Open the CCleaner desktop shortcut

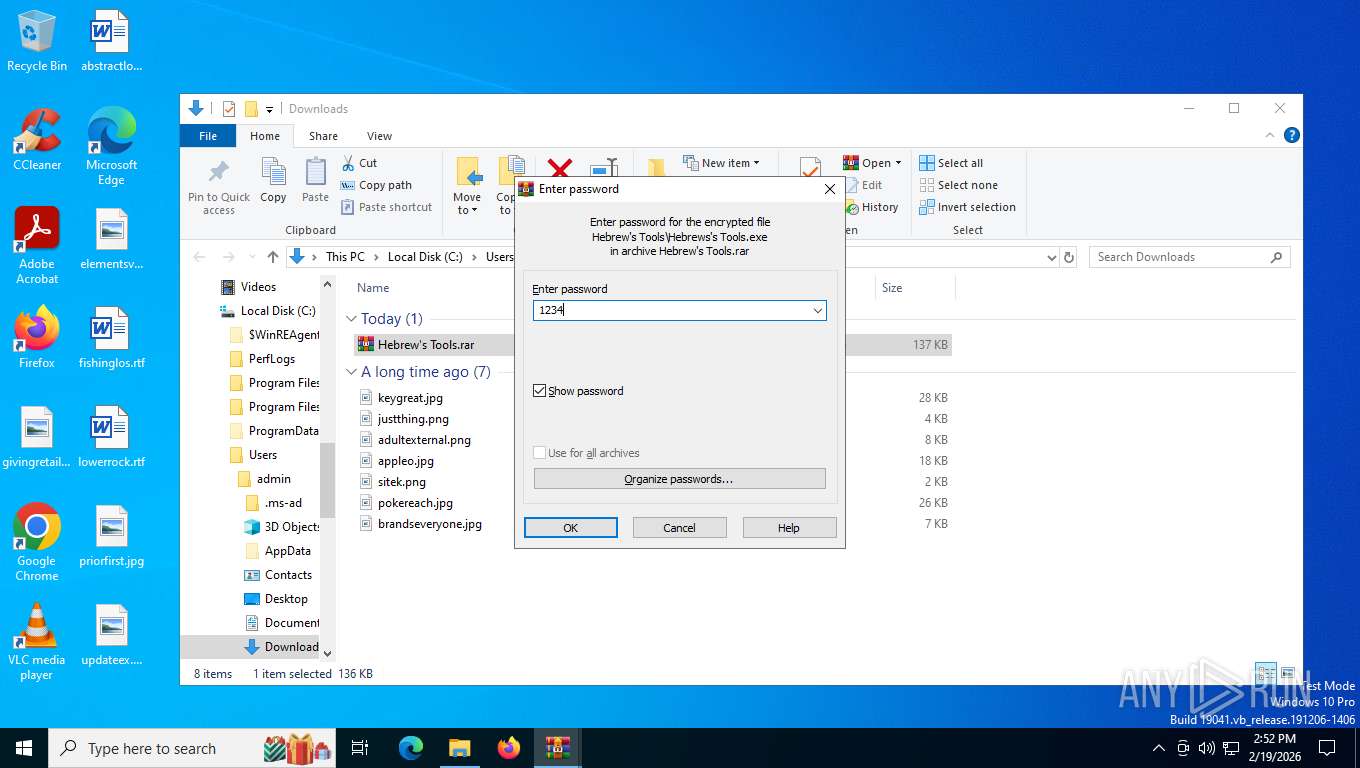coord(37,140)
